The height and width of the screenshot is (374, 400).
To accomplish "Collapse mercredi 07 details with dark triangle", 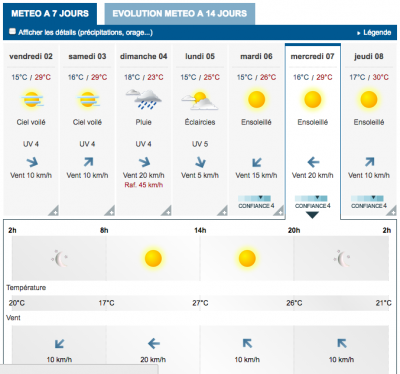I will [x=312, y=215].
